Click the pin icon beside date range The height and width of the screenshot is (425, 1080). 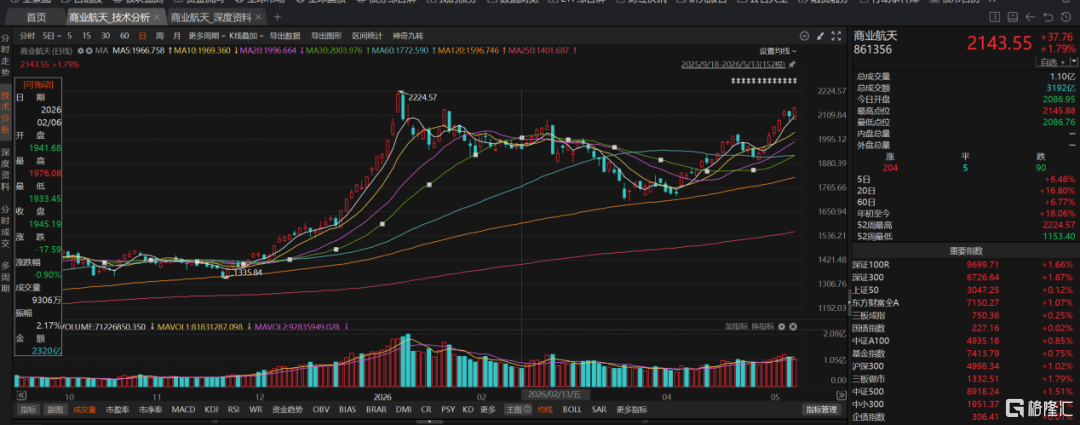pos(792,65)
